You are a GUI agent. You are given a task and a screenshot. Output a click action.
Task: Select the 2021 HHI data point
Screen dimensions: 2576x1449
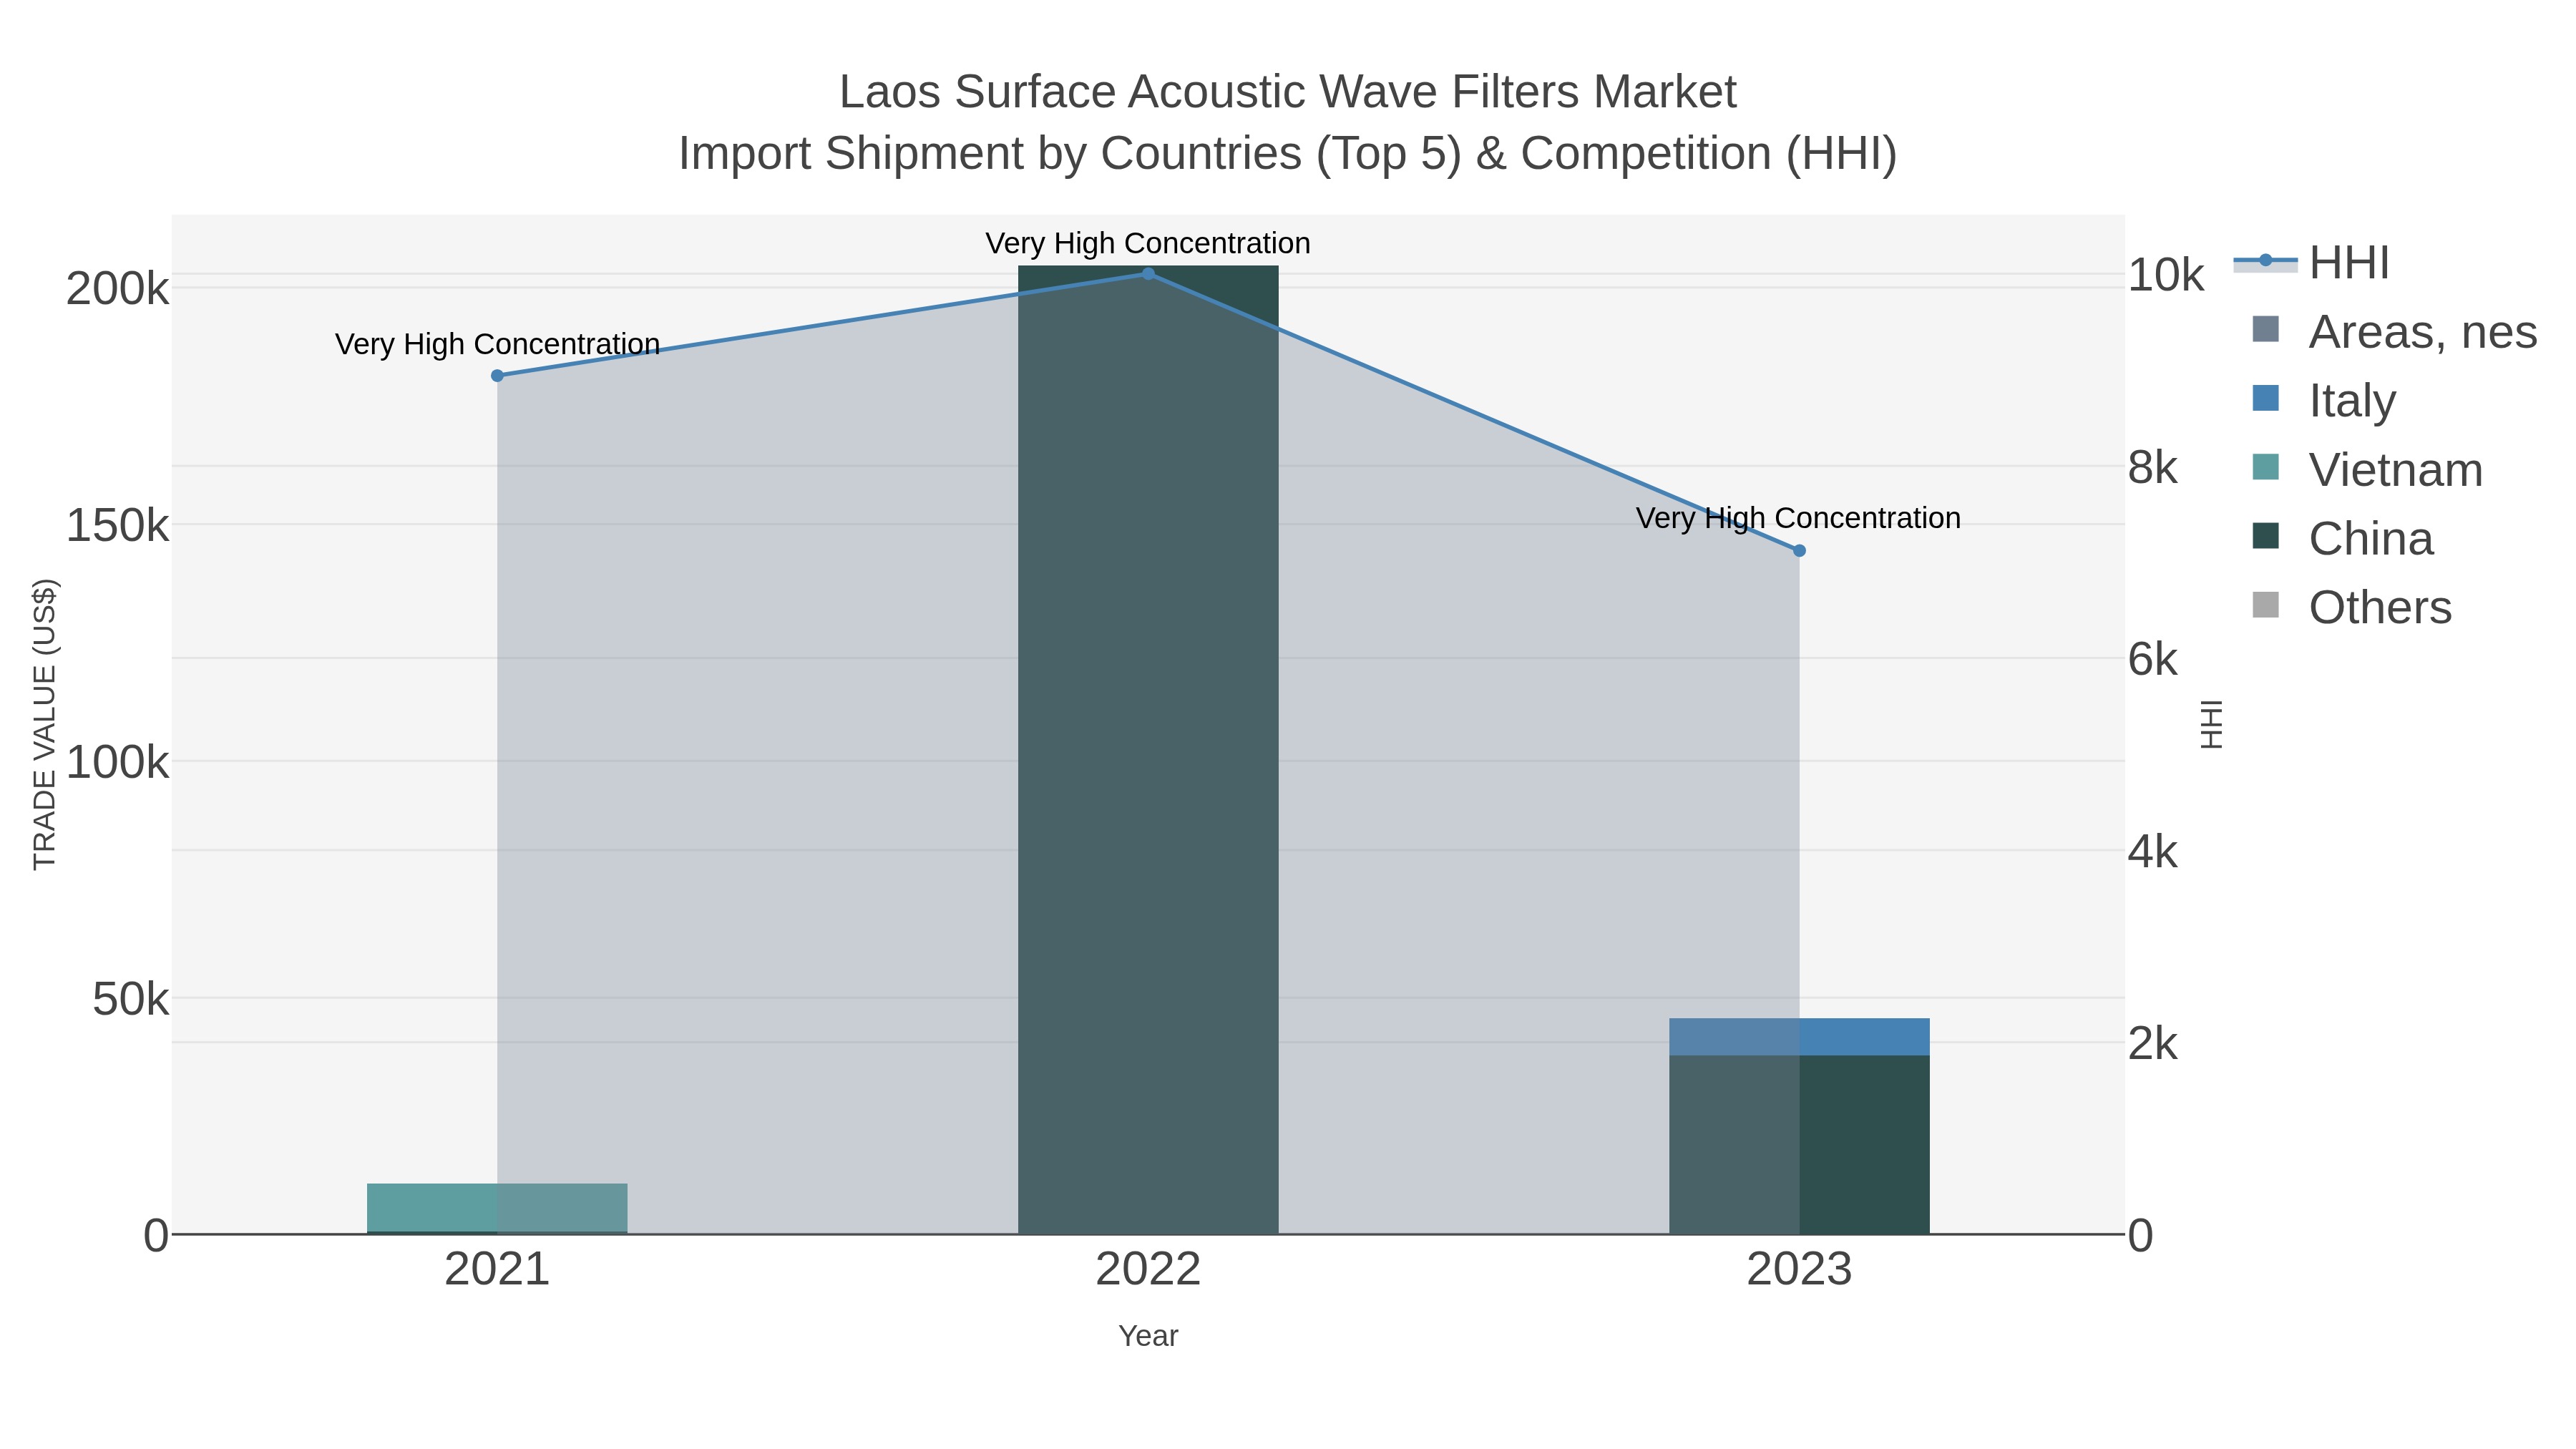(497, 376)
